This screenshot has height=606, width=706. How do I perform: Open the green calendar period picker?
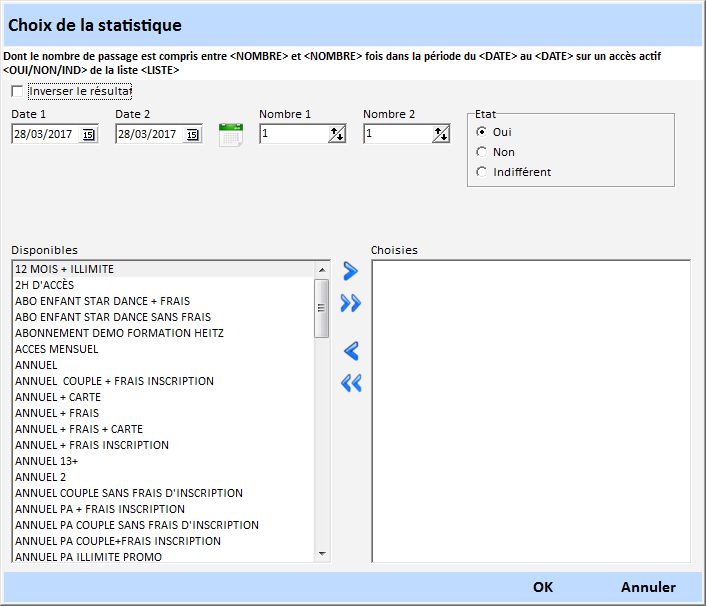(x=231, y=135)
